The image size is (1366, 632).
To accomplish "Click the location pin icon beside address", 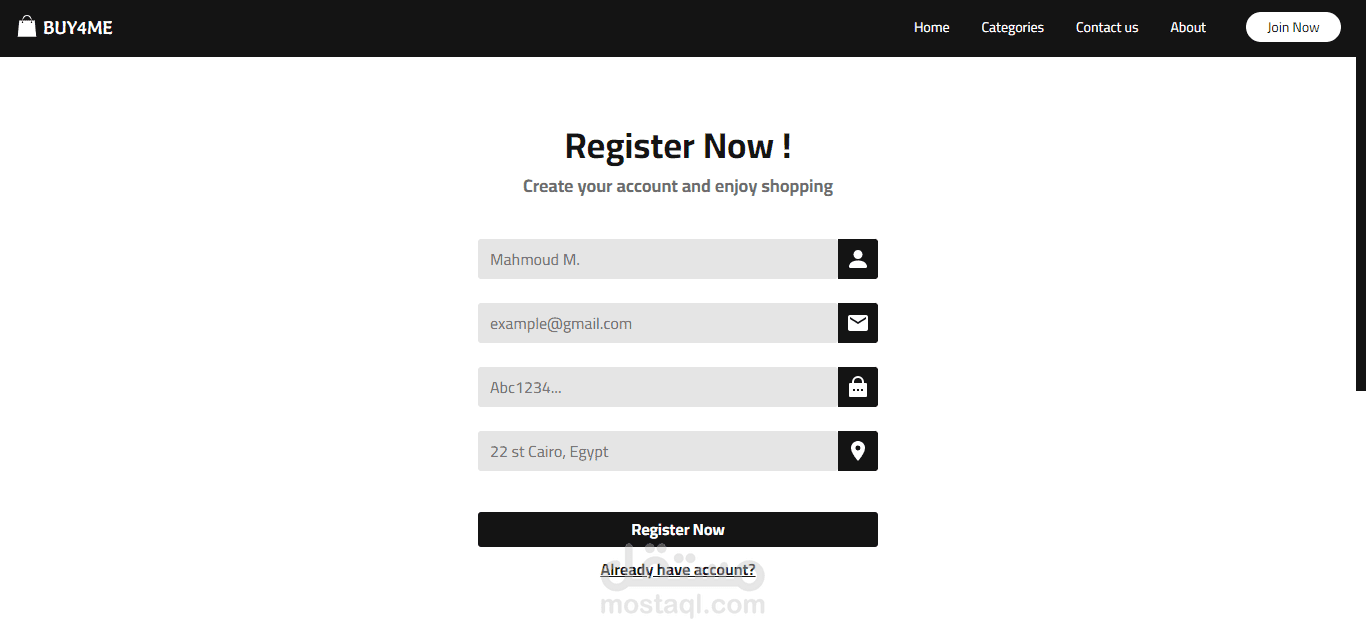I will click(857, 451).
